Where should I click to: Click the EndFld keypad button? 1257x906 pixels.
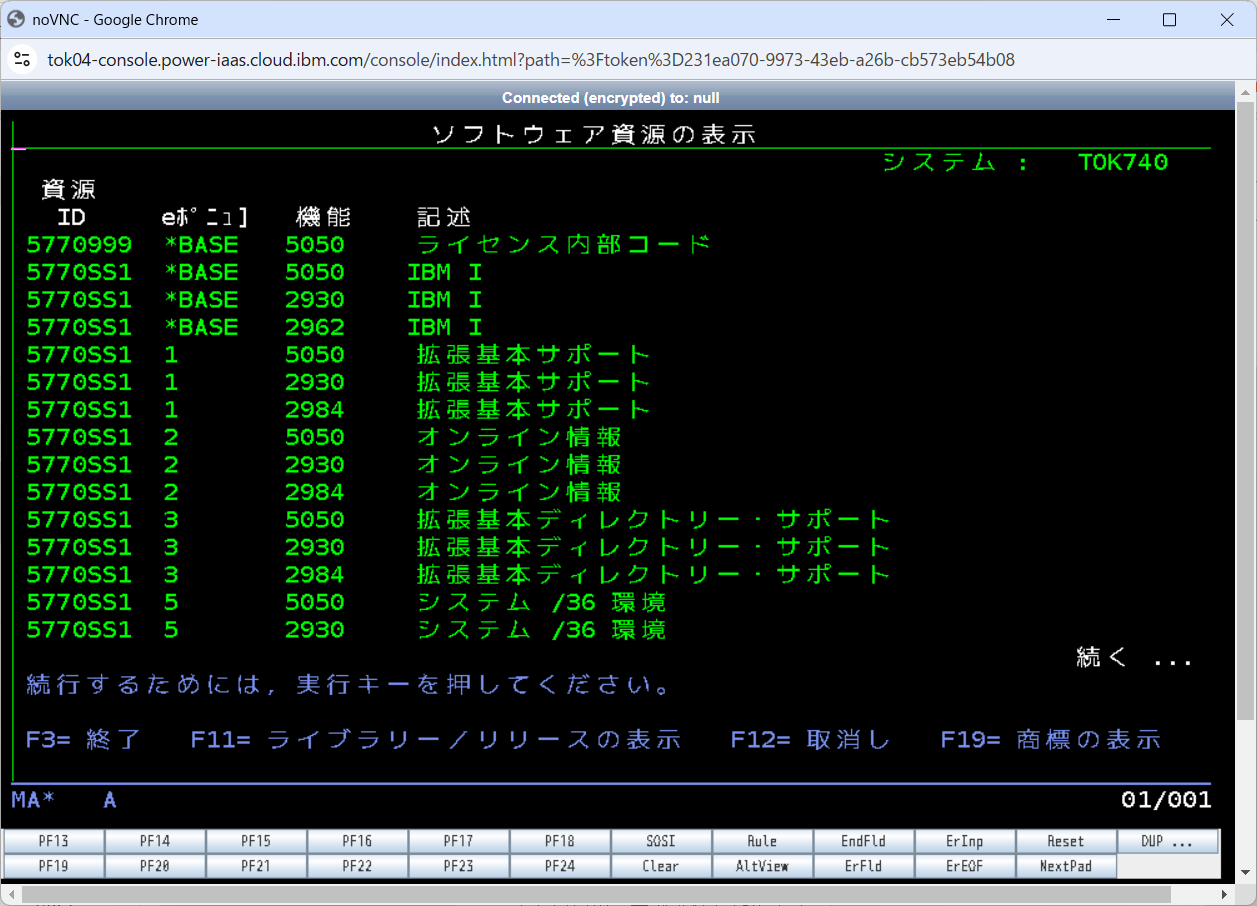[864, 841]
